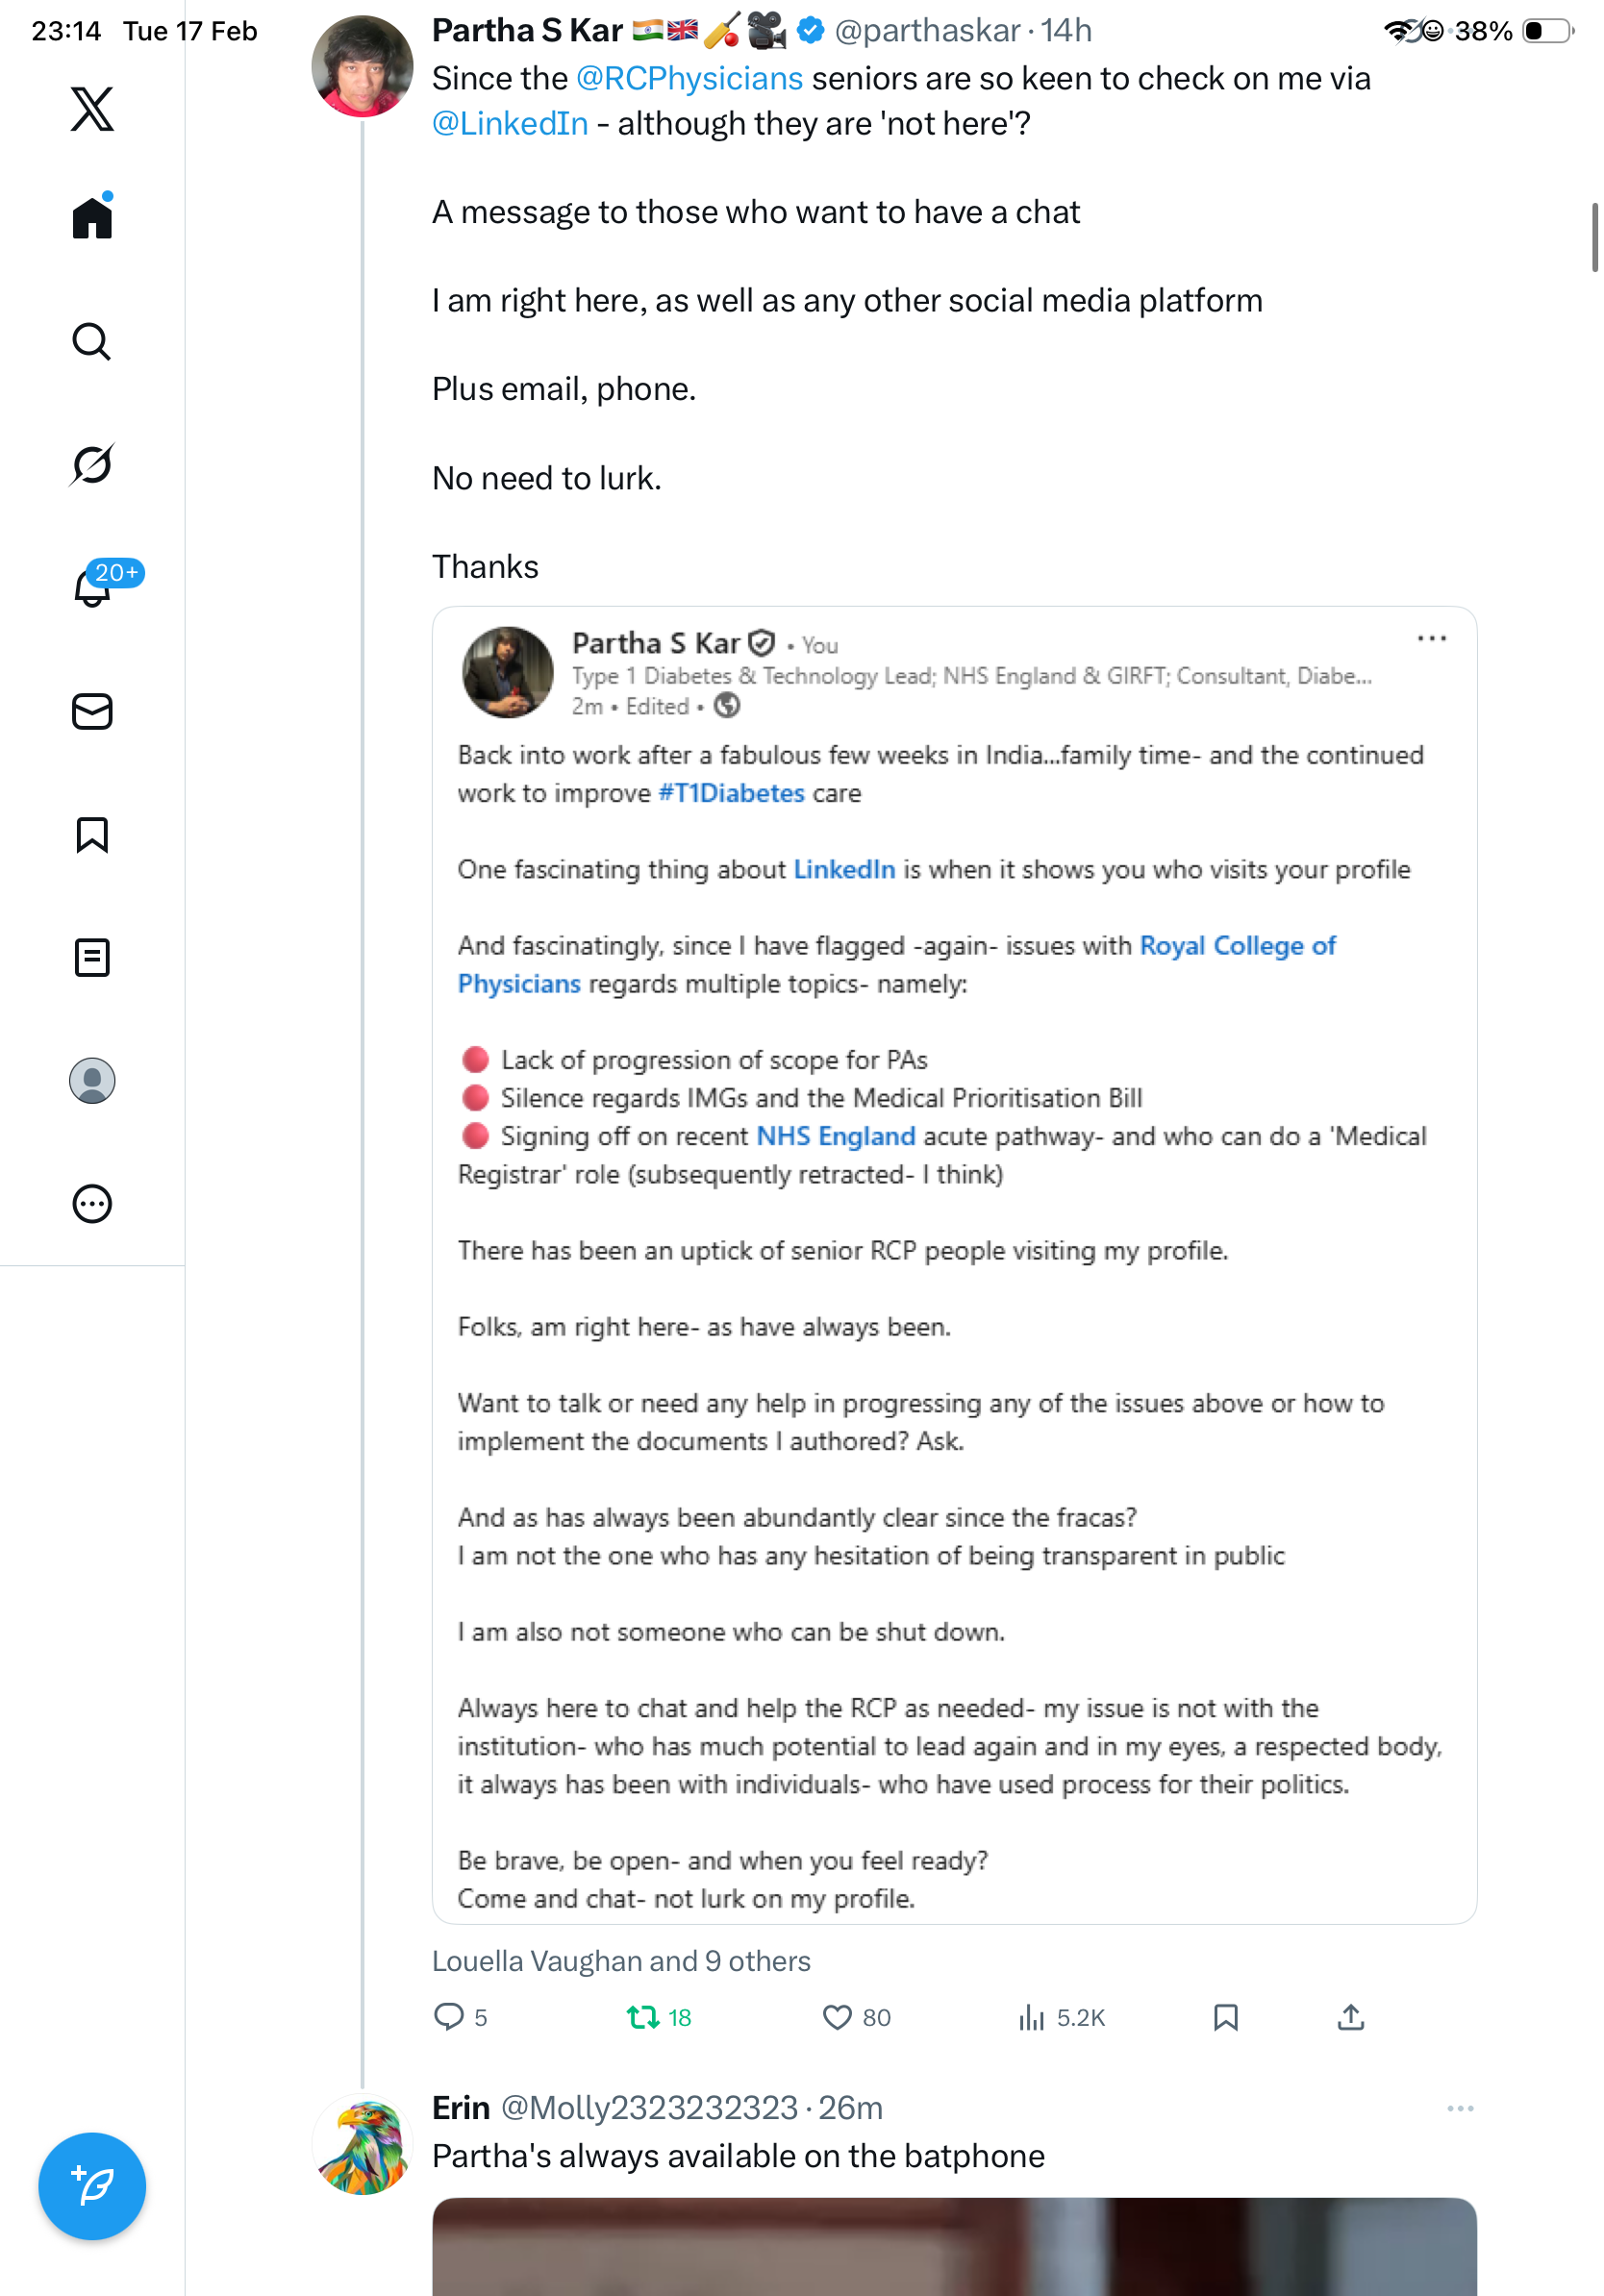Click the page scrollbar thumb
The image size is (1604, 2296).
tap(1594, 237)
